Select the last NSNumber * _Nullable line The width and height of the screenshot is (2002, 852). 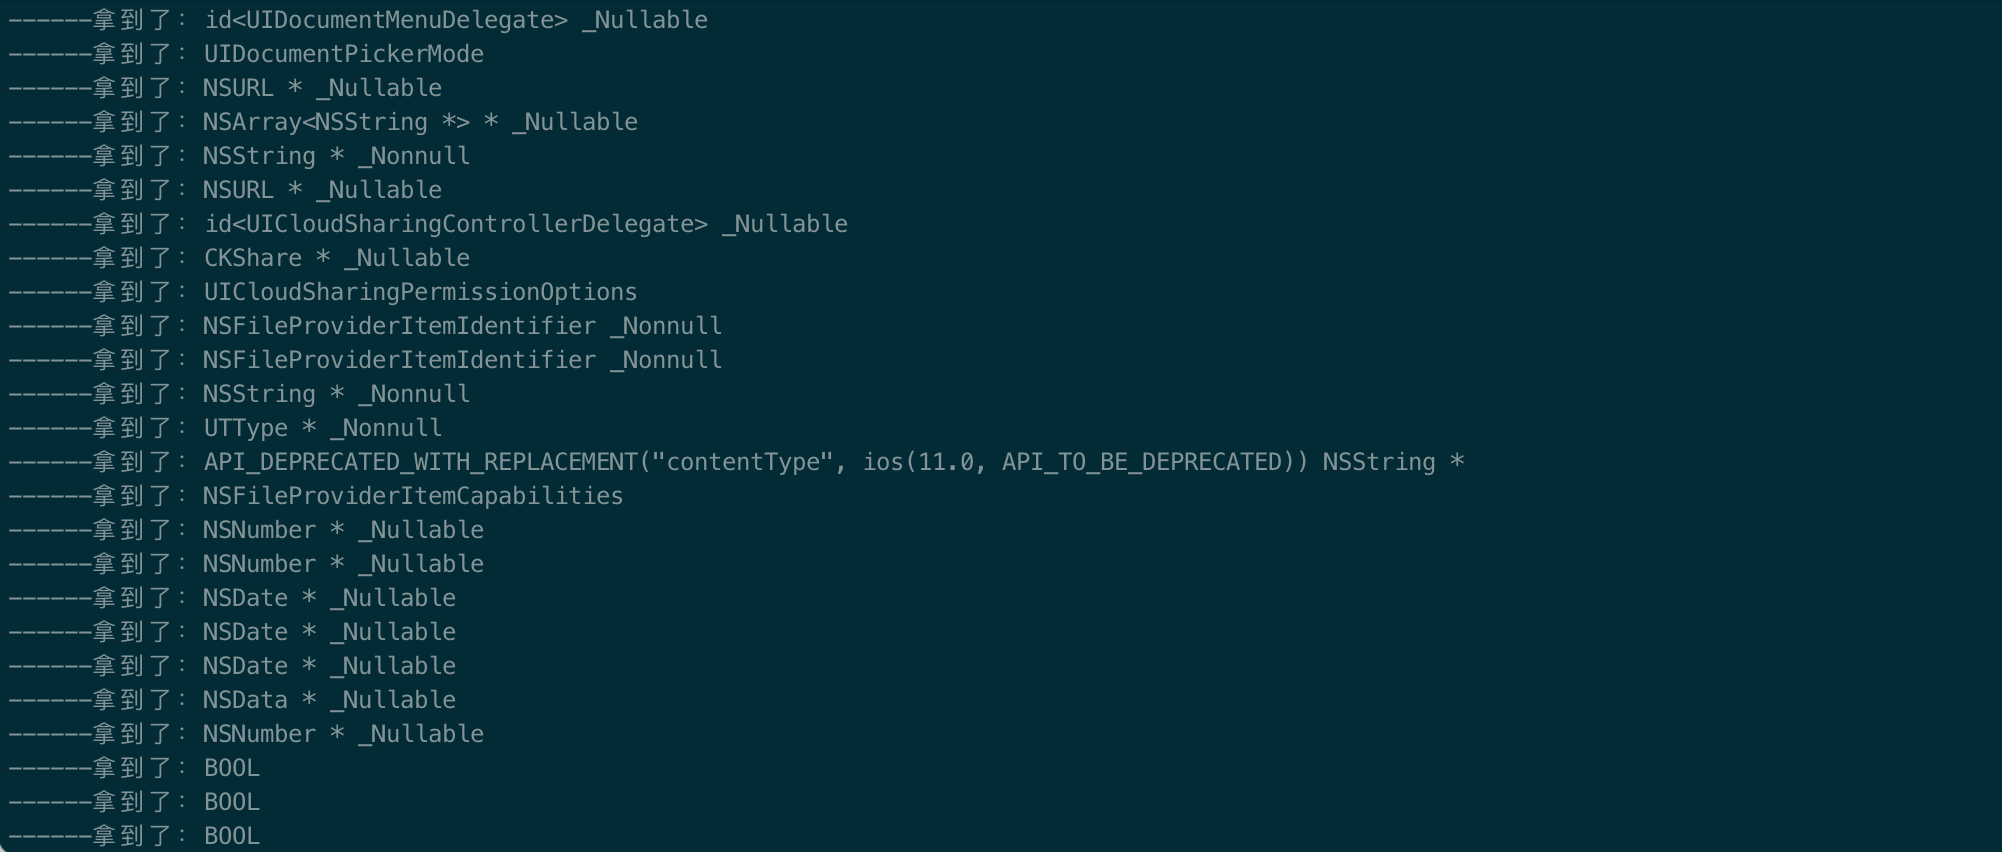point(246,734)
